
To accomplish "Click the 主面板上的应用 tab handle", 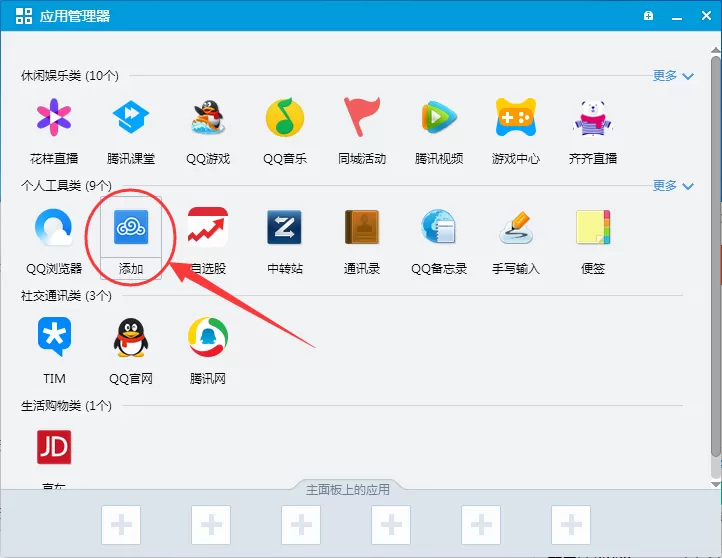I will pyautogui.click(x=348, y=489).
